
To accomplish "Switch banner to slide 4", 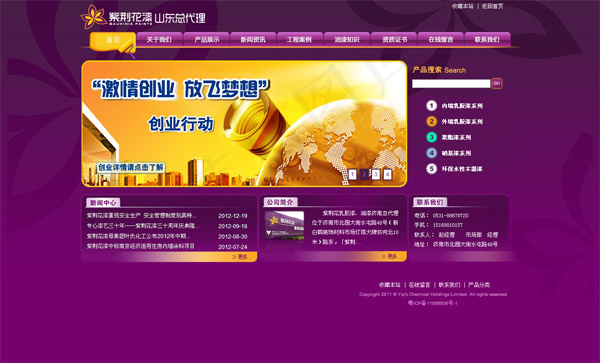I will (x=388, y=175).
